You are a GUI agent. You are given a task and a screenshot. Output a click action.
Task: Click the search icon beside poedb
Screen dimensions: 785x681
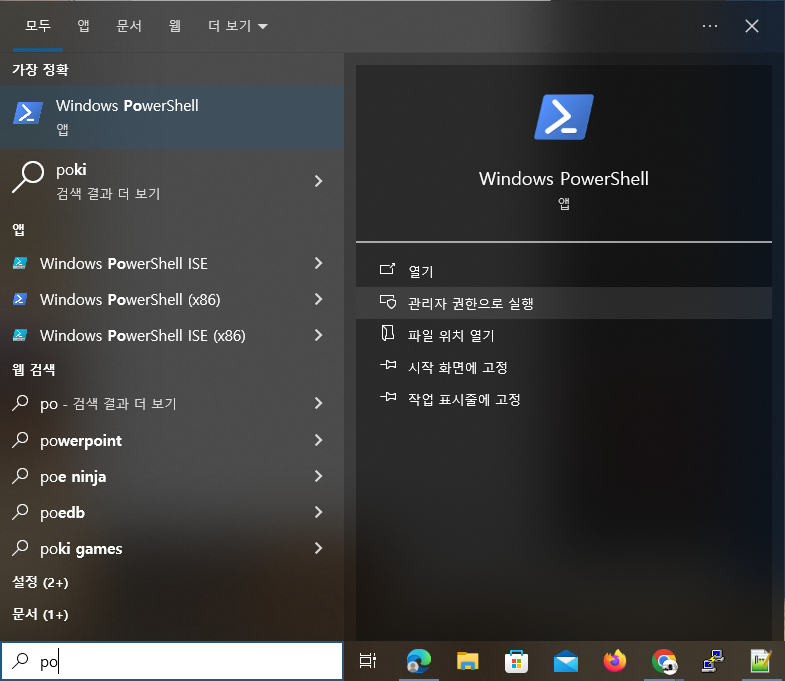click(20, 512)
